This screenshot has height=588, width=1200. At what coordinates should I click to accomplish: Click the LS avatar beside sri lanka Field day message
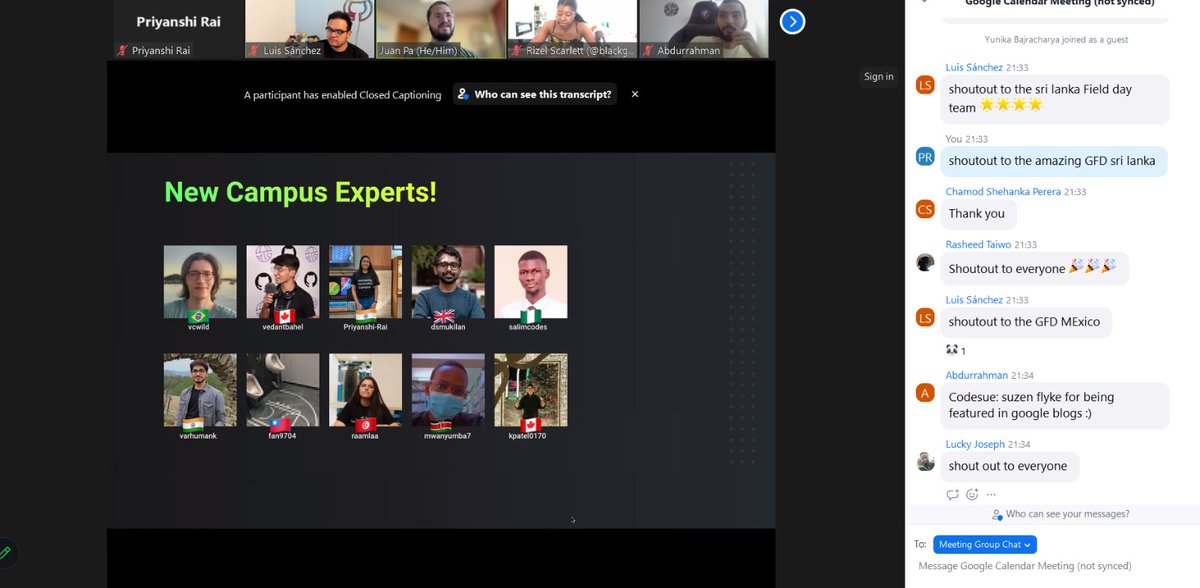tap(925, 85)
